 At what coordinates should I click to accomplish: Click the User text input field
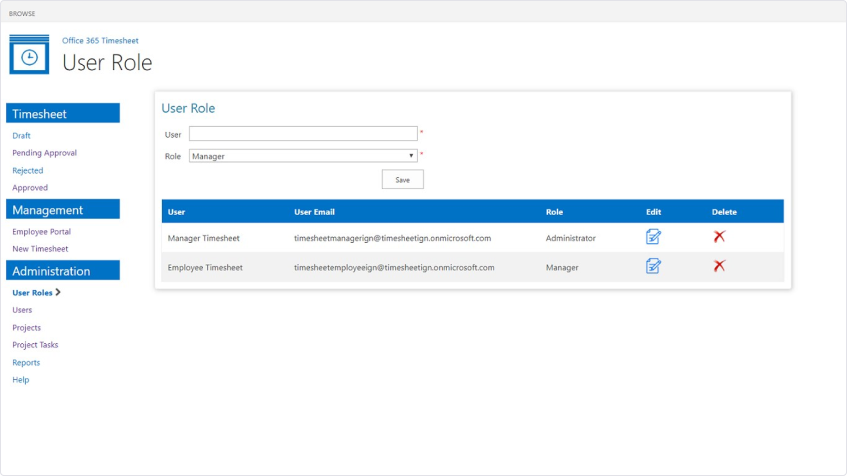(x=303, y=133)
